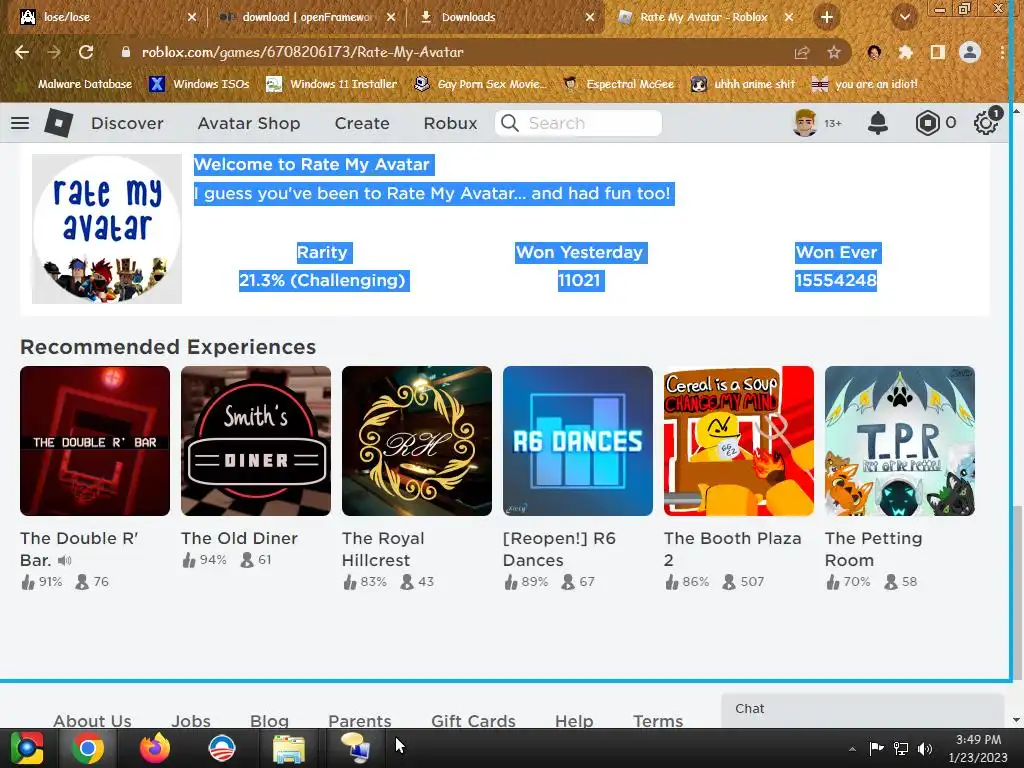Click the Rate My Avatar badge image
1024x768 pixels.
tap(107, 229)
